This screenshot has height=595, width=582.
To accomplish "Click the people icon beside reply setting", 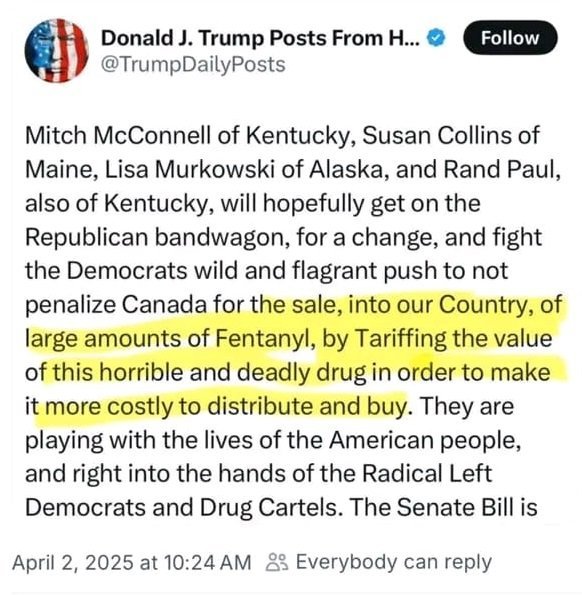I will (x=277, y=562).
